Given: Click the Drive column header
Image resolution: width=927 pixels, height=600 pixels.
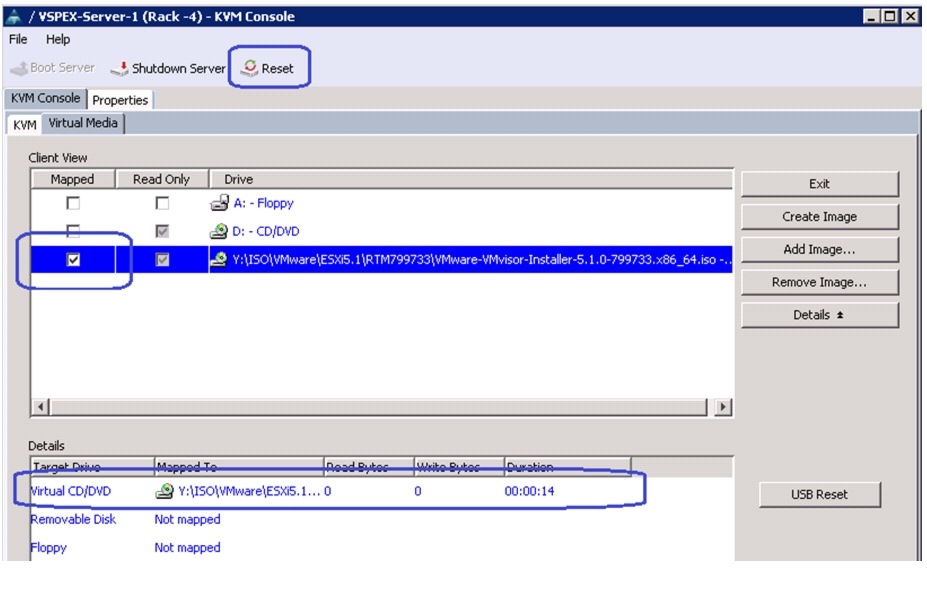Looking at the screenshot, I should point(471,179).
